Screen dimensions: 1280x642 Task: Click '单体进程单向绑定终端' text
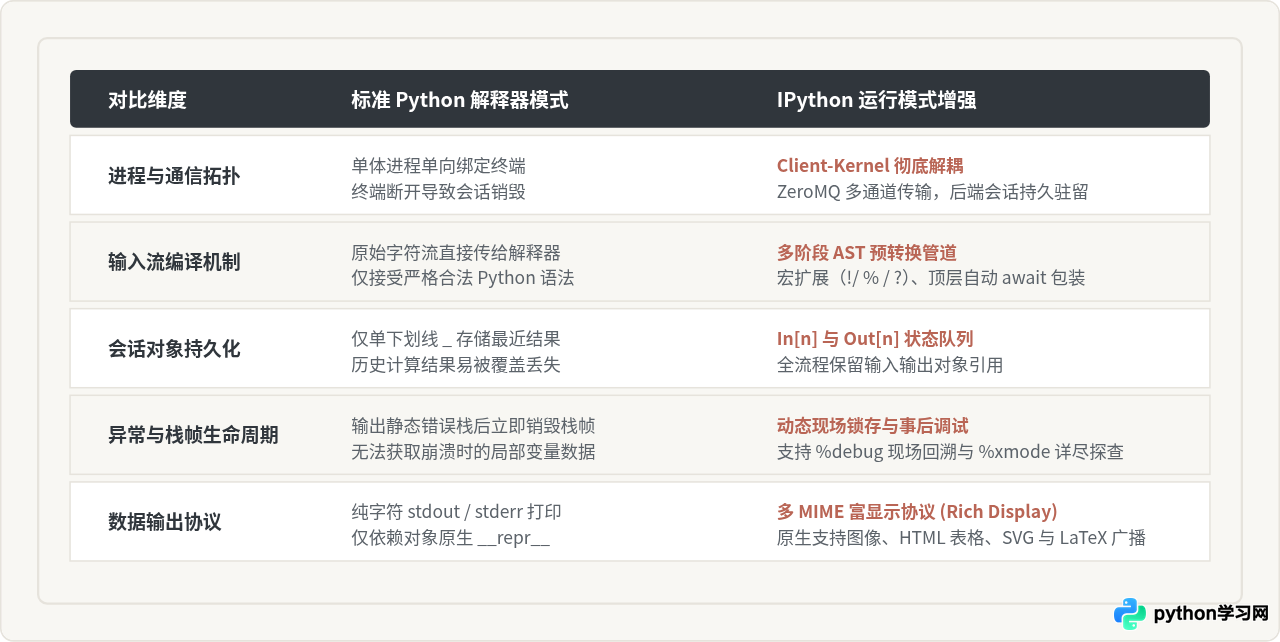tap(438, 165)
